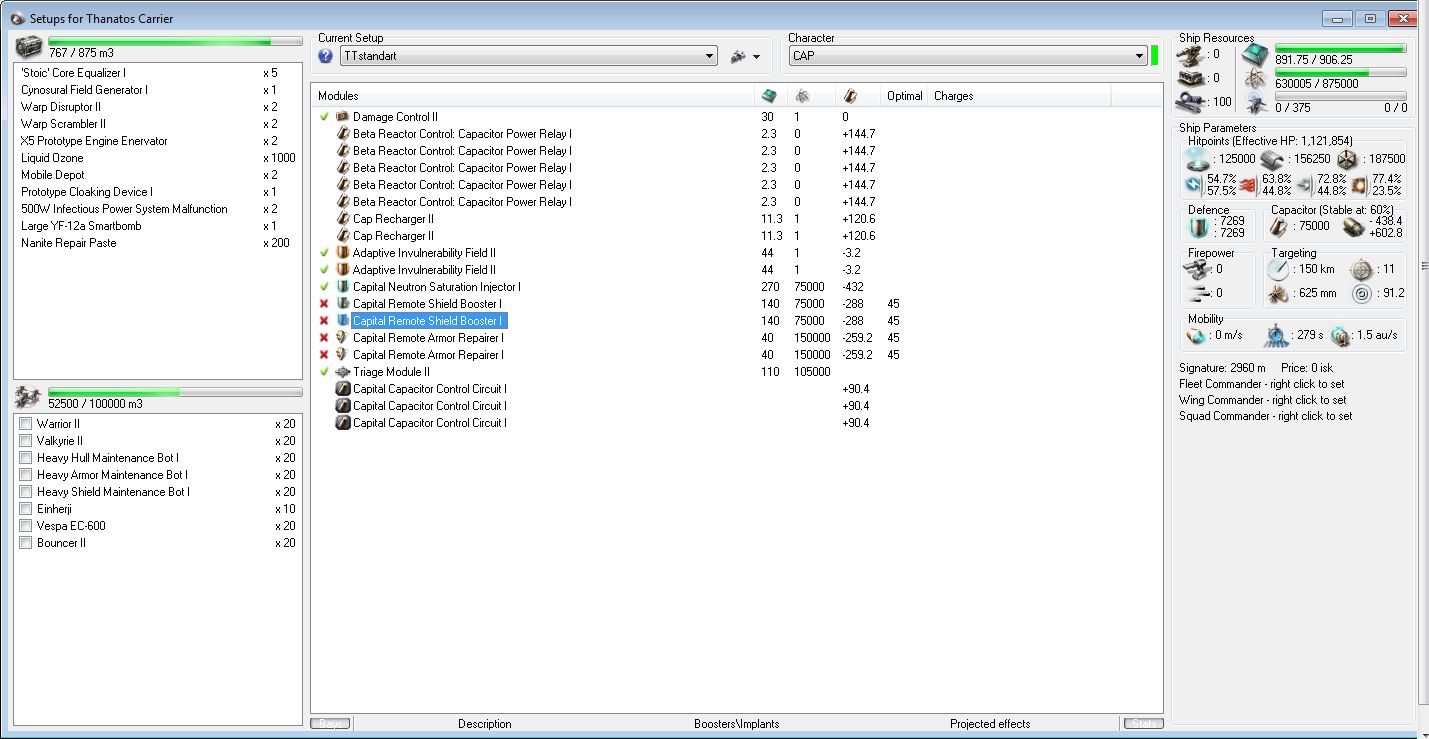The width and height of the screenshot is (1429, 739).
Task: Click the drone bay bar showing 52500 / 100000 m3
Action: (x=175, y=393)
